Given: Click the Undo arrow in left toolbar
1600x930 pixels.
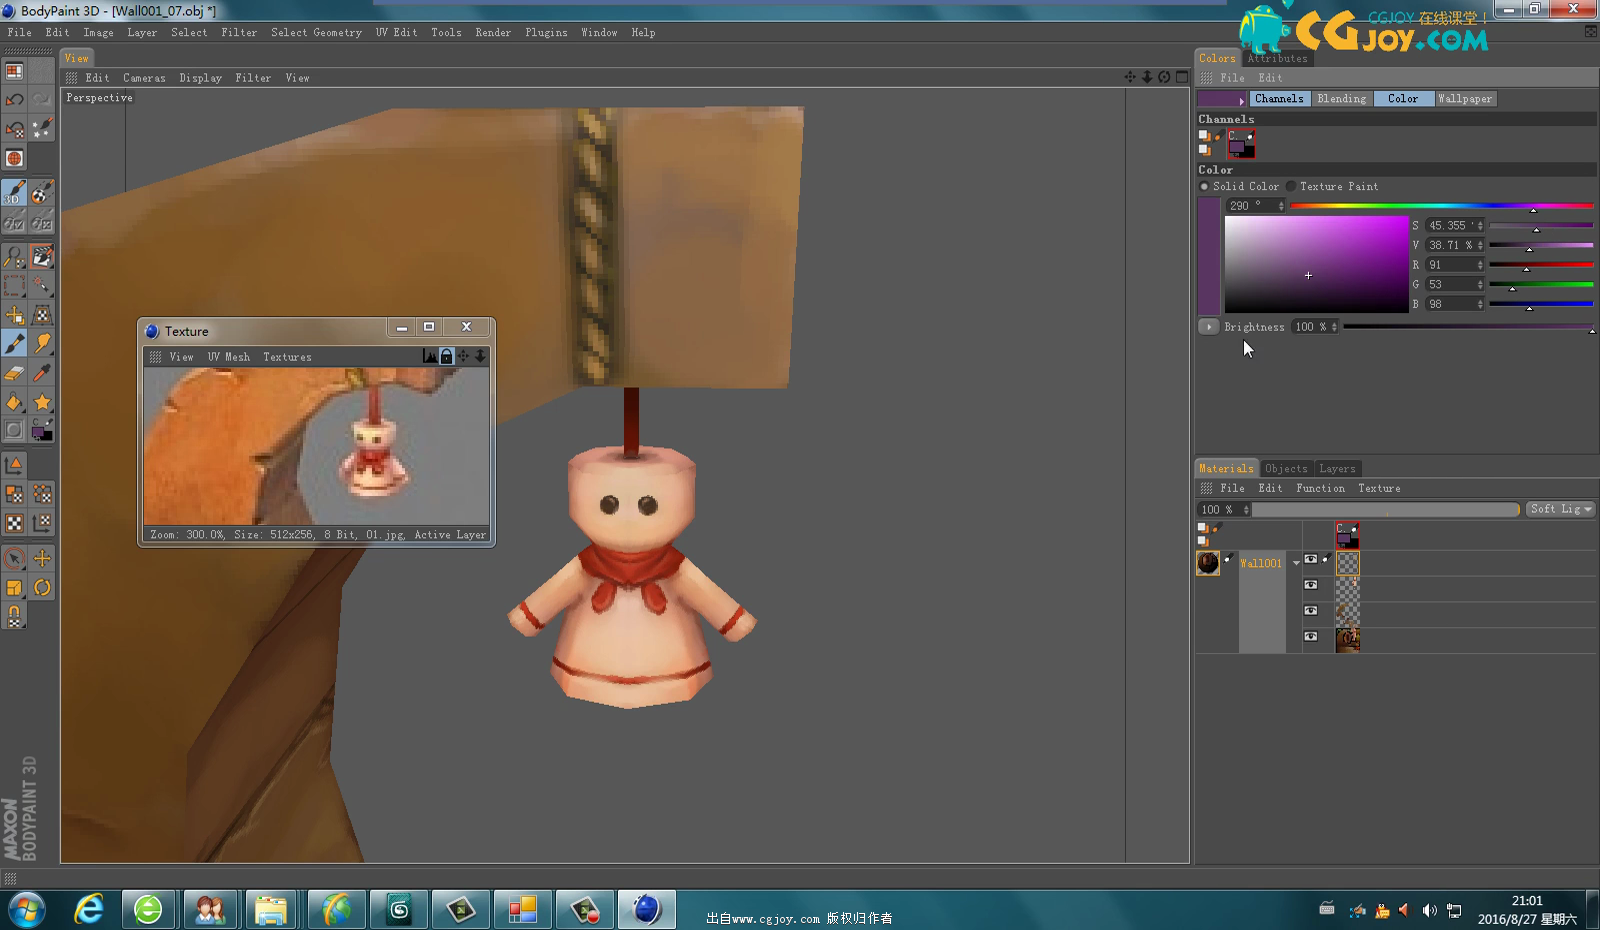Looking at the screenshot, I should point(14,99).
